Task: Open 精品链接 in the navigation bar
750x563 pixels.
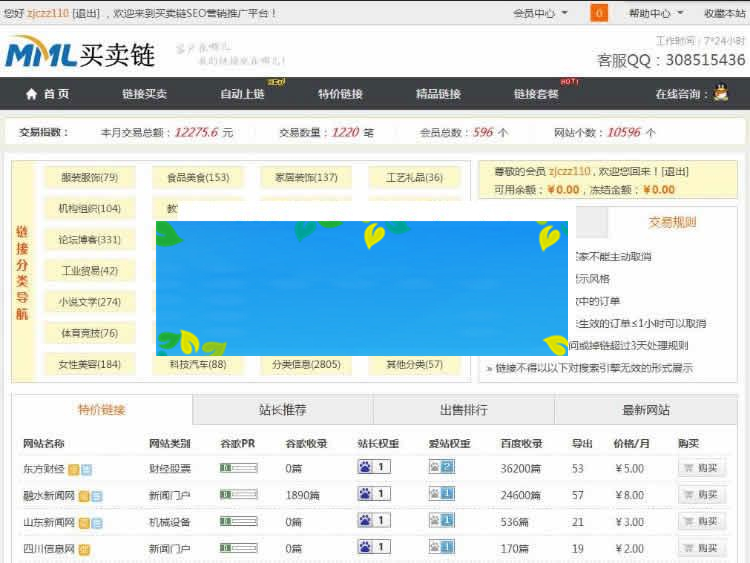Action: coord(438,94)
